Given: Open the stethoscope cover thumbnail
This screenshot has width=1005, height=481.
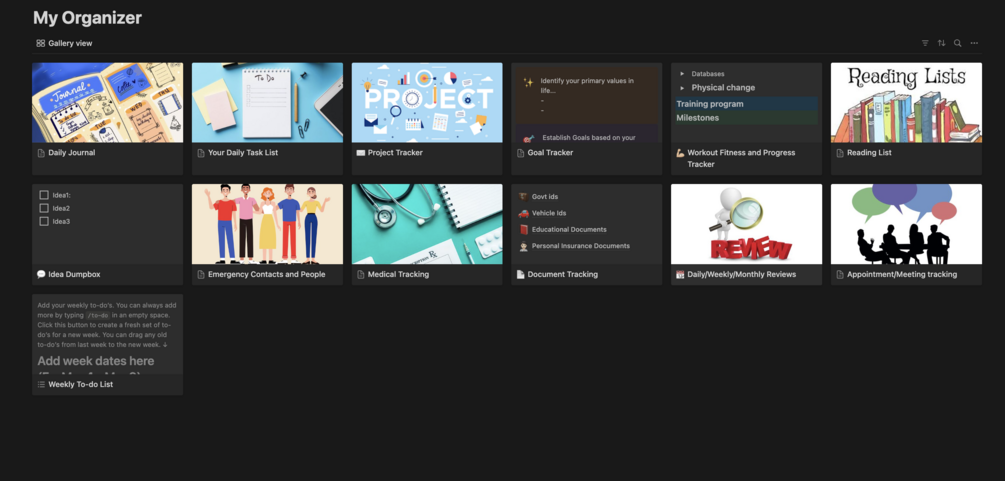Looking at the screenshot, I should click(x=427, y=224).
